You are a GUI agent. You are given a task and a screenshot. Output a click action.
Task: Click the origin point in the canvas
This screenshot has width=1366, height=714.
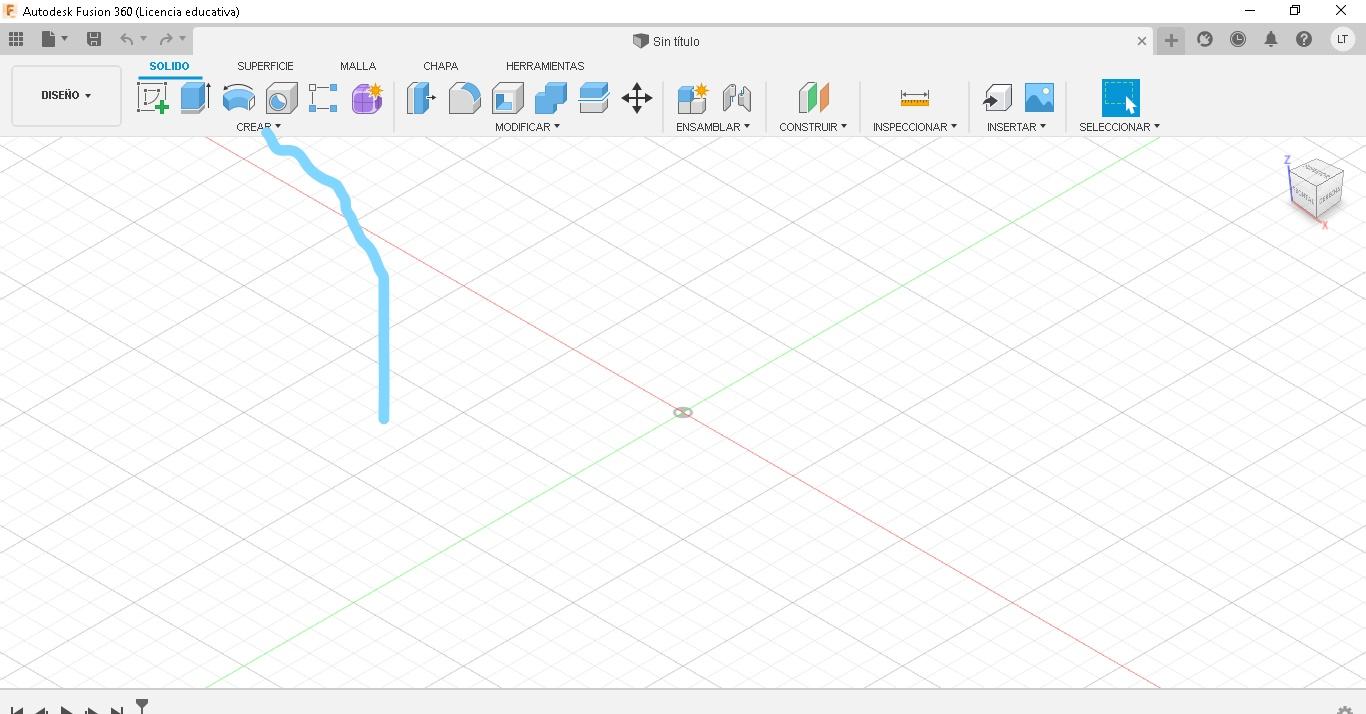(x=683, y=412)
